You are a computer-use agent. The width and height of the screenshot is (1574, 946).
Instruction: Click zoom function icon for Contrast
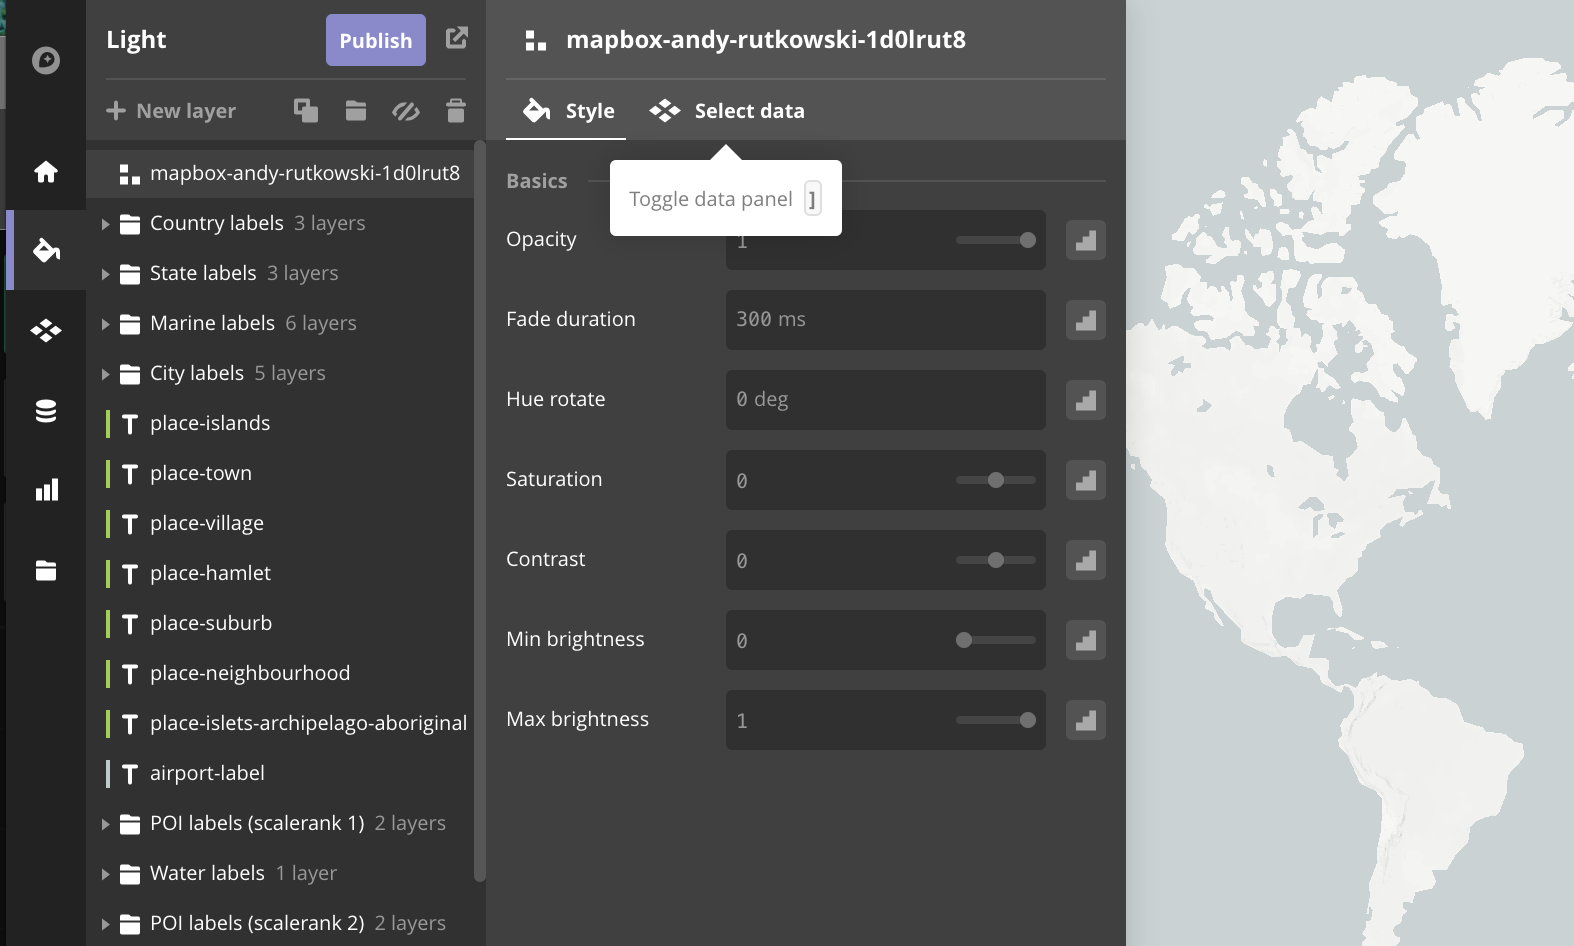tap(1086, 560)
